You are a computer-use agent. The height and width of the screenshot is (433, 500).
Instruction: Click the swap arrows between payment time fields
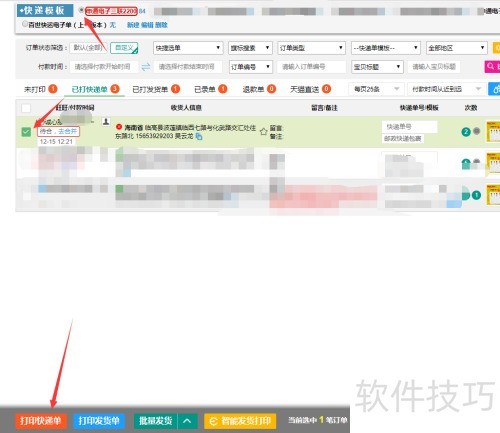click(x=146, y=67)
